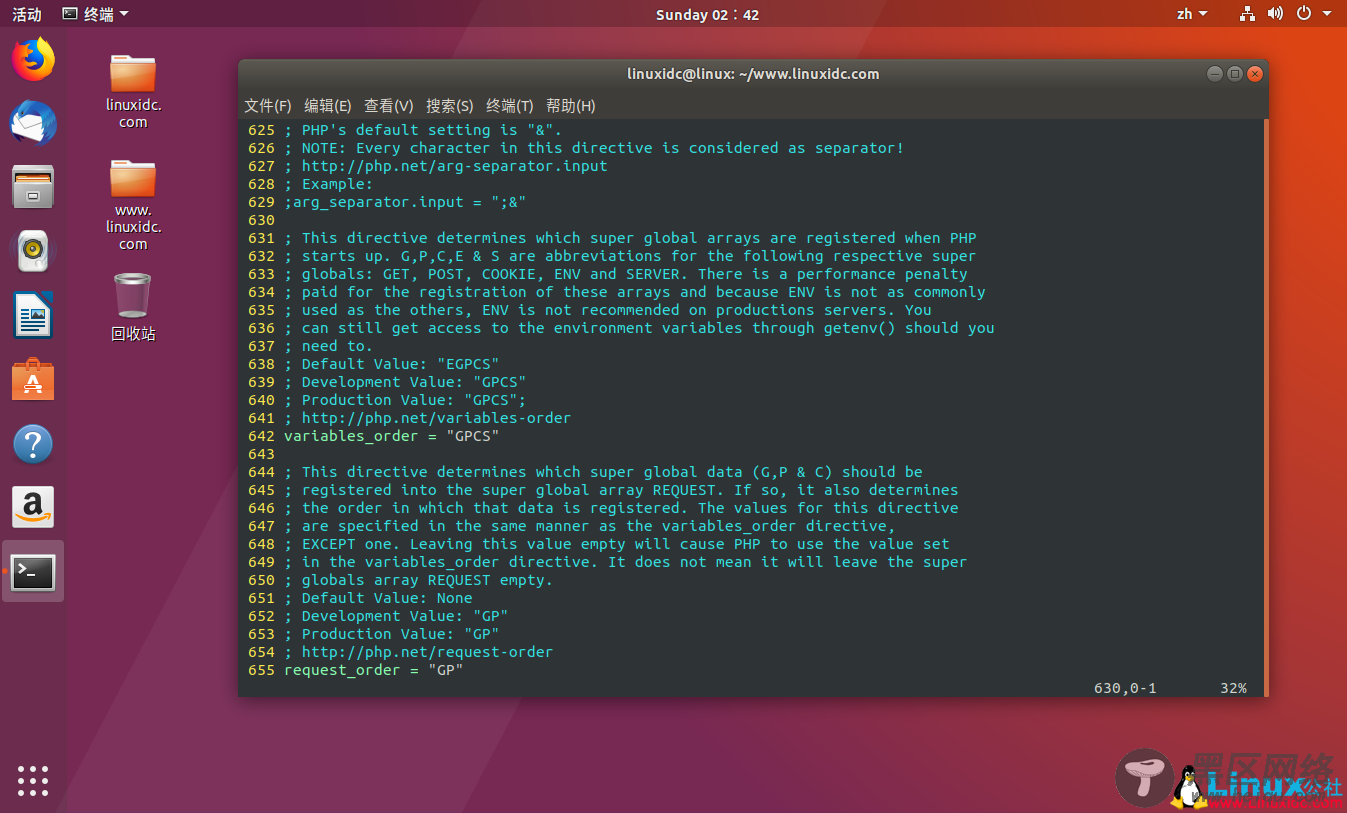Viewport: 1347px width, 813px height.
Task: Click the terminal vertical scrollbar
Action: [x=1266, y=408]
